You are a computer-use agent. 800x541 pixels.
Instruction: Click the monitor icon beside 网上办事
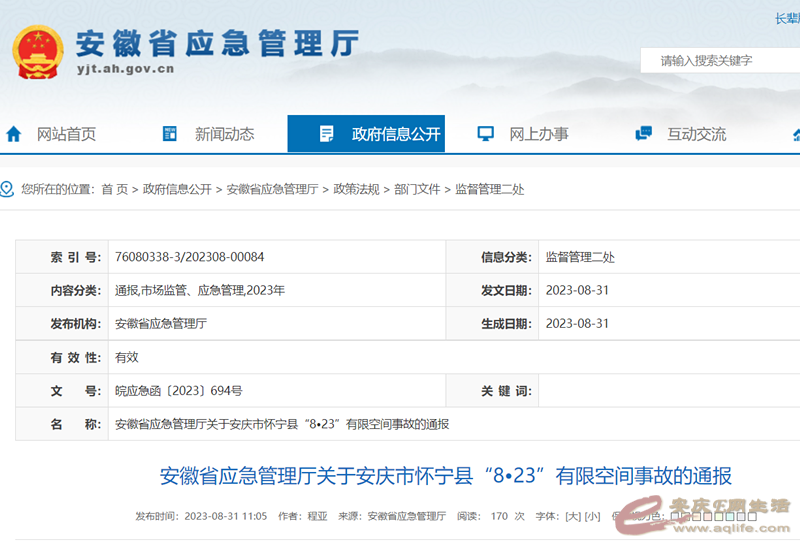[486, 134]
